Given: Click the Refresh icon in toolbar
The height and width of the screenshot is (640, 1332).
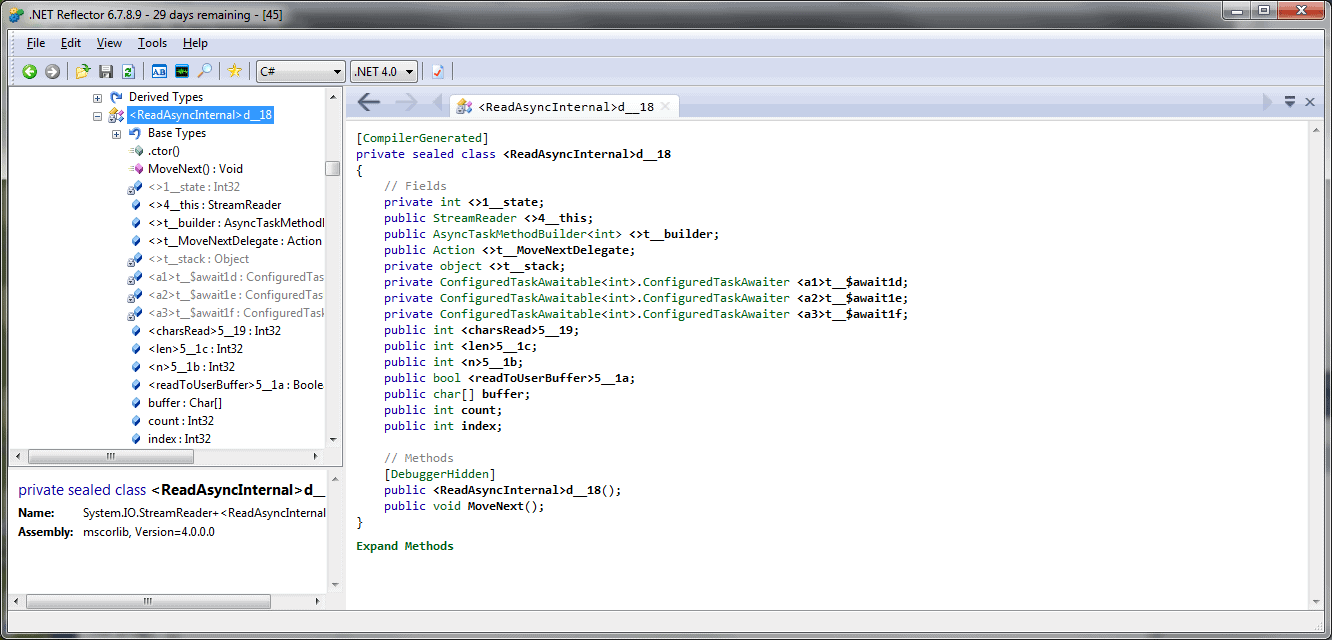Looking at the screenshot, I should point(128,71).
